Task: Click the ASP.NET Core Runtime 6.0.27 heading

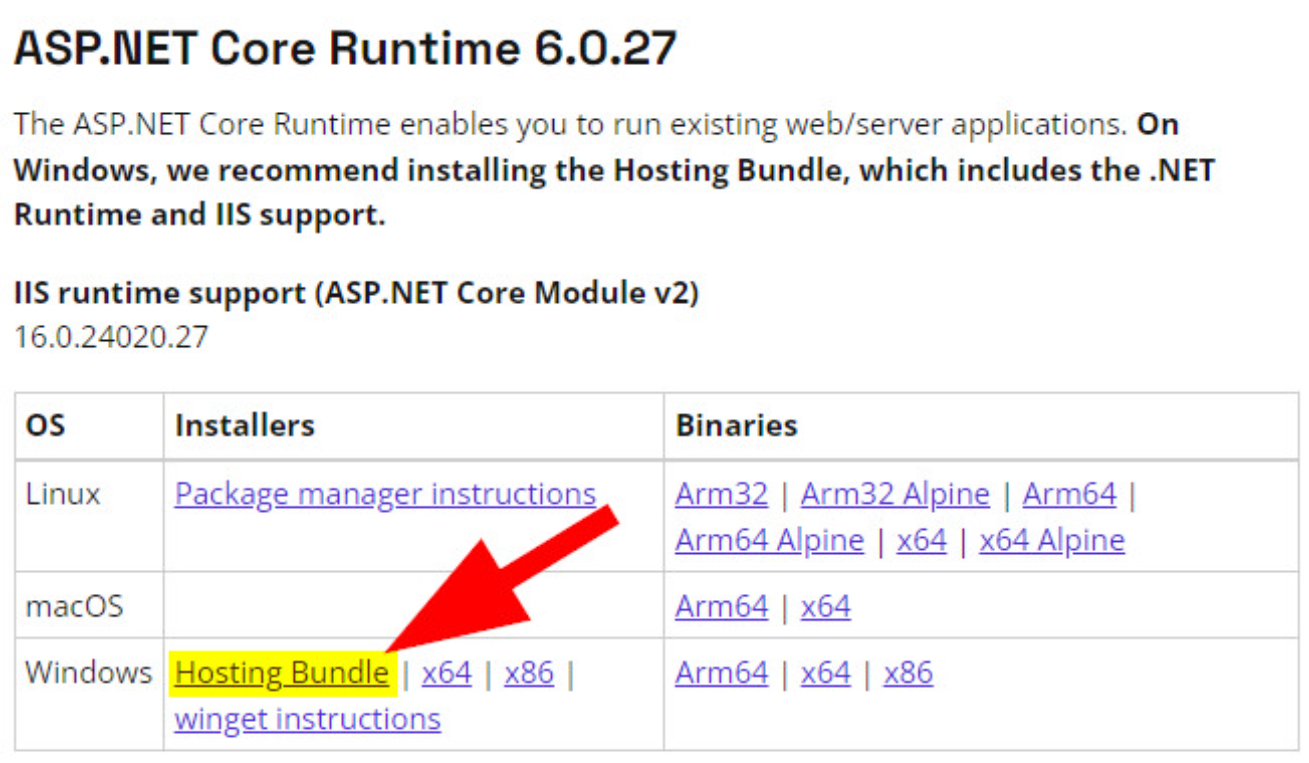Action: click(345, 48)
